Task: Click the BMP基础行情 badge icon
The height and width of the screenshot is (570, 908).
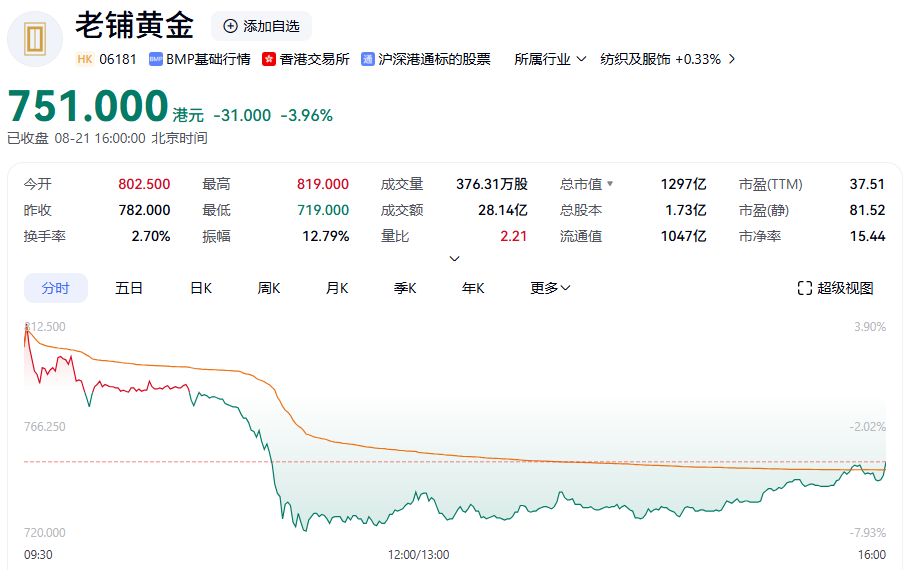Action: tap(156, 59)
